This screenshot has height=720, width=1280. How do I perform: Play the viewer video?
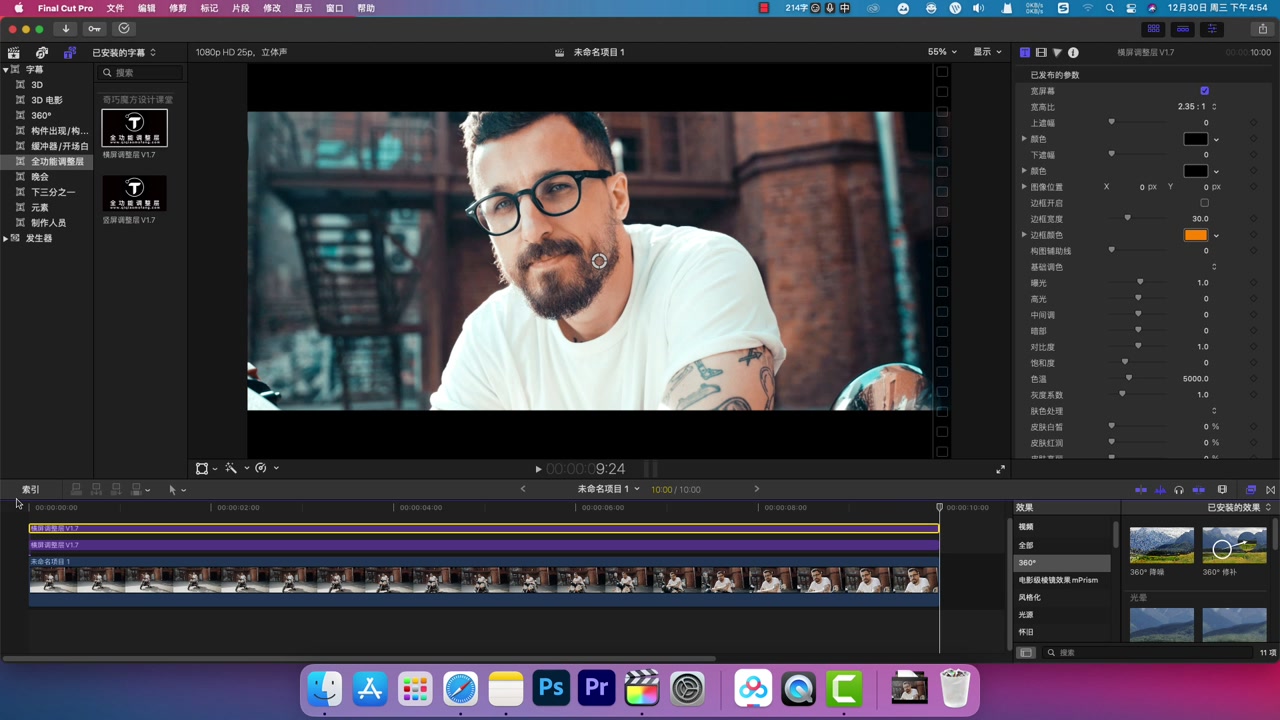click(x=538, y=469)
